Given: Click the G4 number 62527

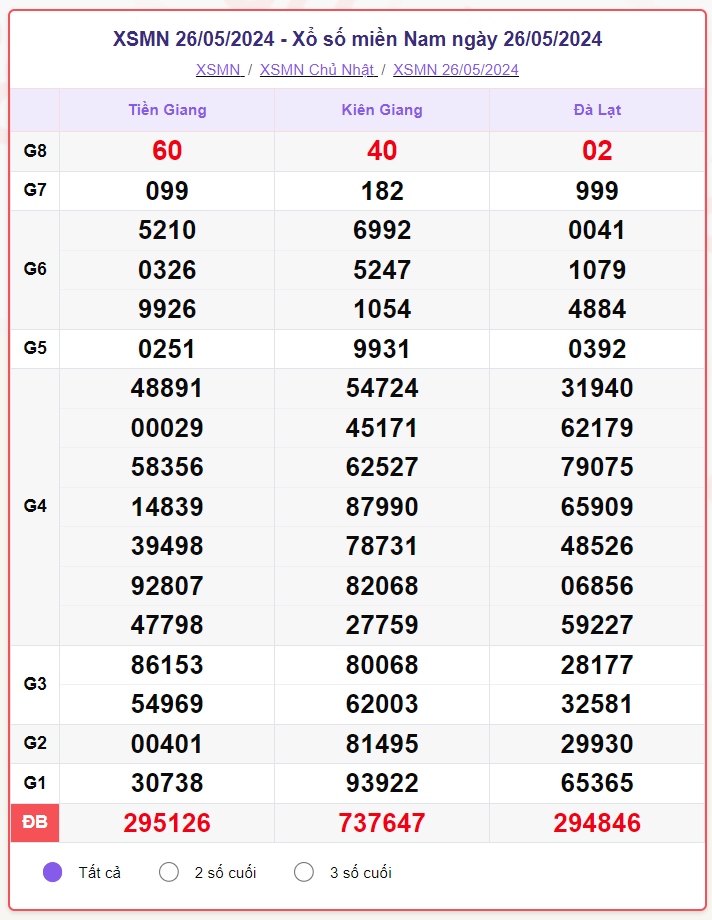Looking at the screenshot, I should 382,467.
